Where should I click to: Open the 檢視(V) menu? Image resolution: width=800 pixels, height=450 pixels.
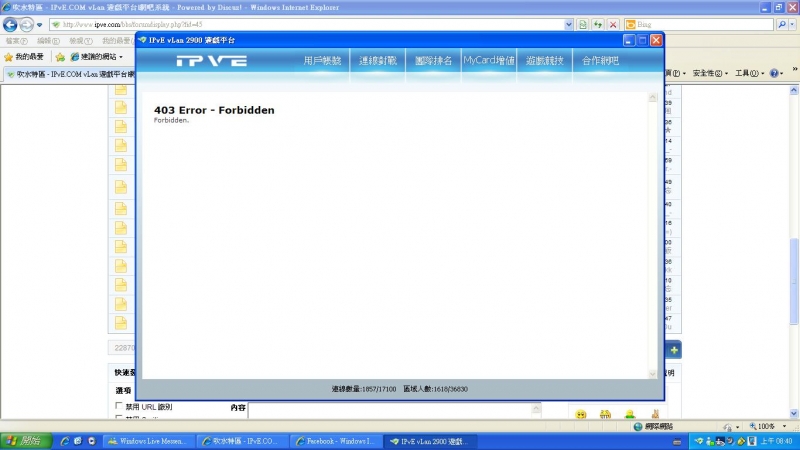coord(81,41)
